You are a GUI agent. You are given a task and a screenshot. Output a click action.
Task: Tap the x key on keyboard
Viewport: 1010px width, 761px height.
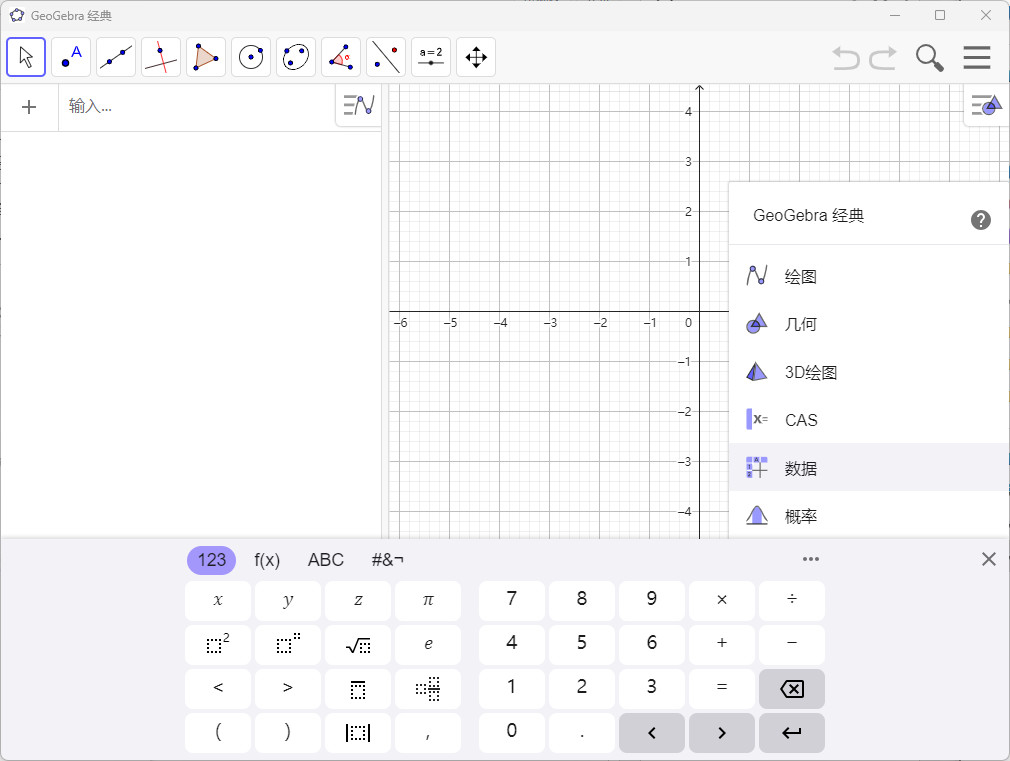[218, 601]
